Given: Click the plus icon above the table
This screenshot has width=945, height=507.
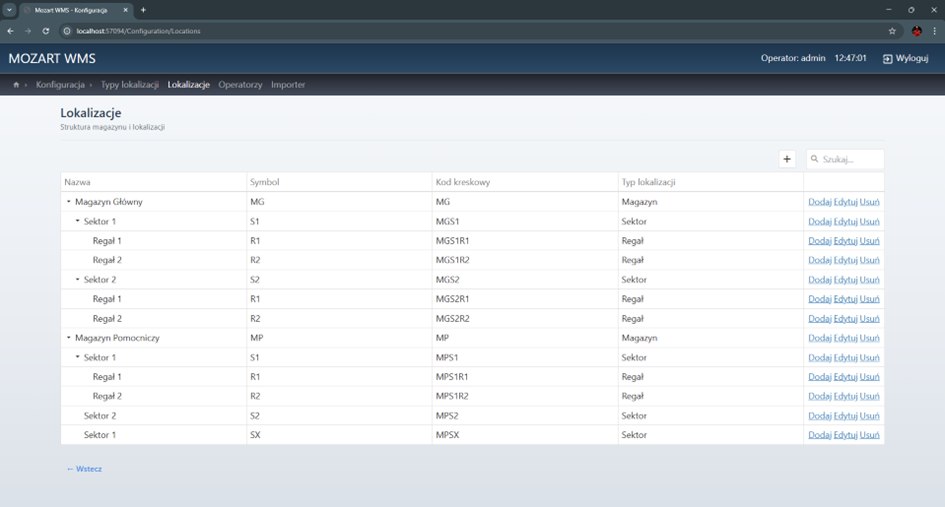Looking at the screenshot, I should [787, 159].
